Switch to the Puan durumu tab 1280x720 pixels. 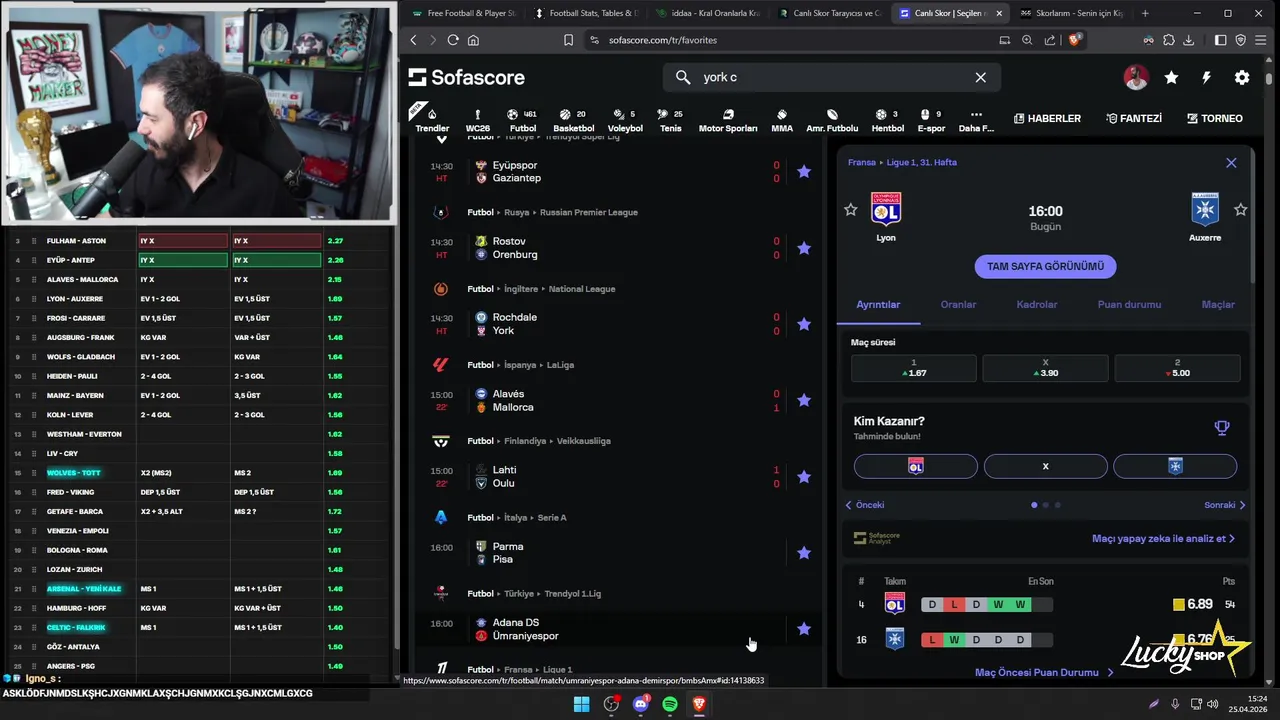(1129, 305)
